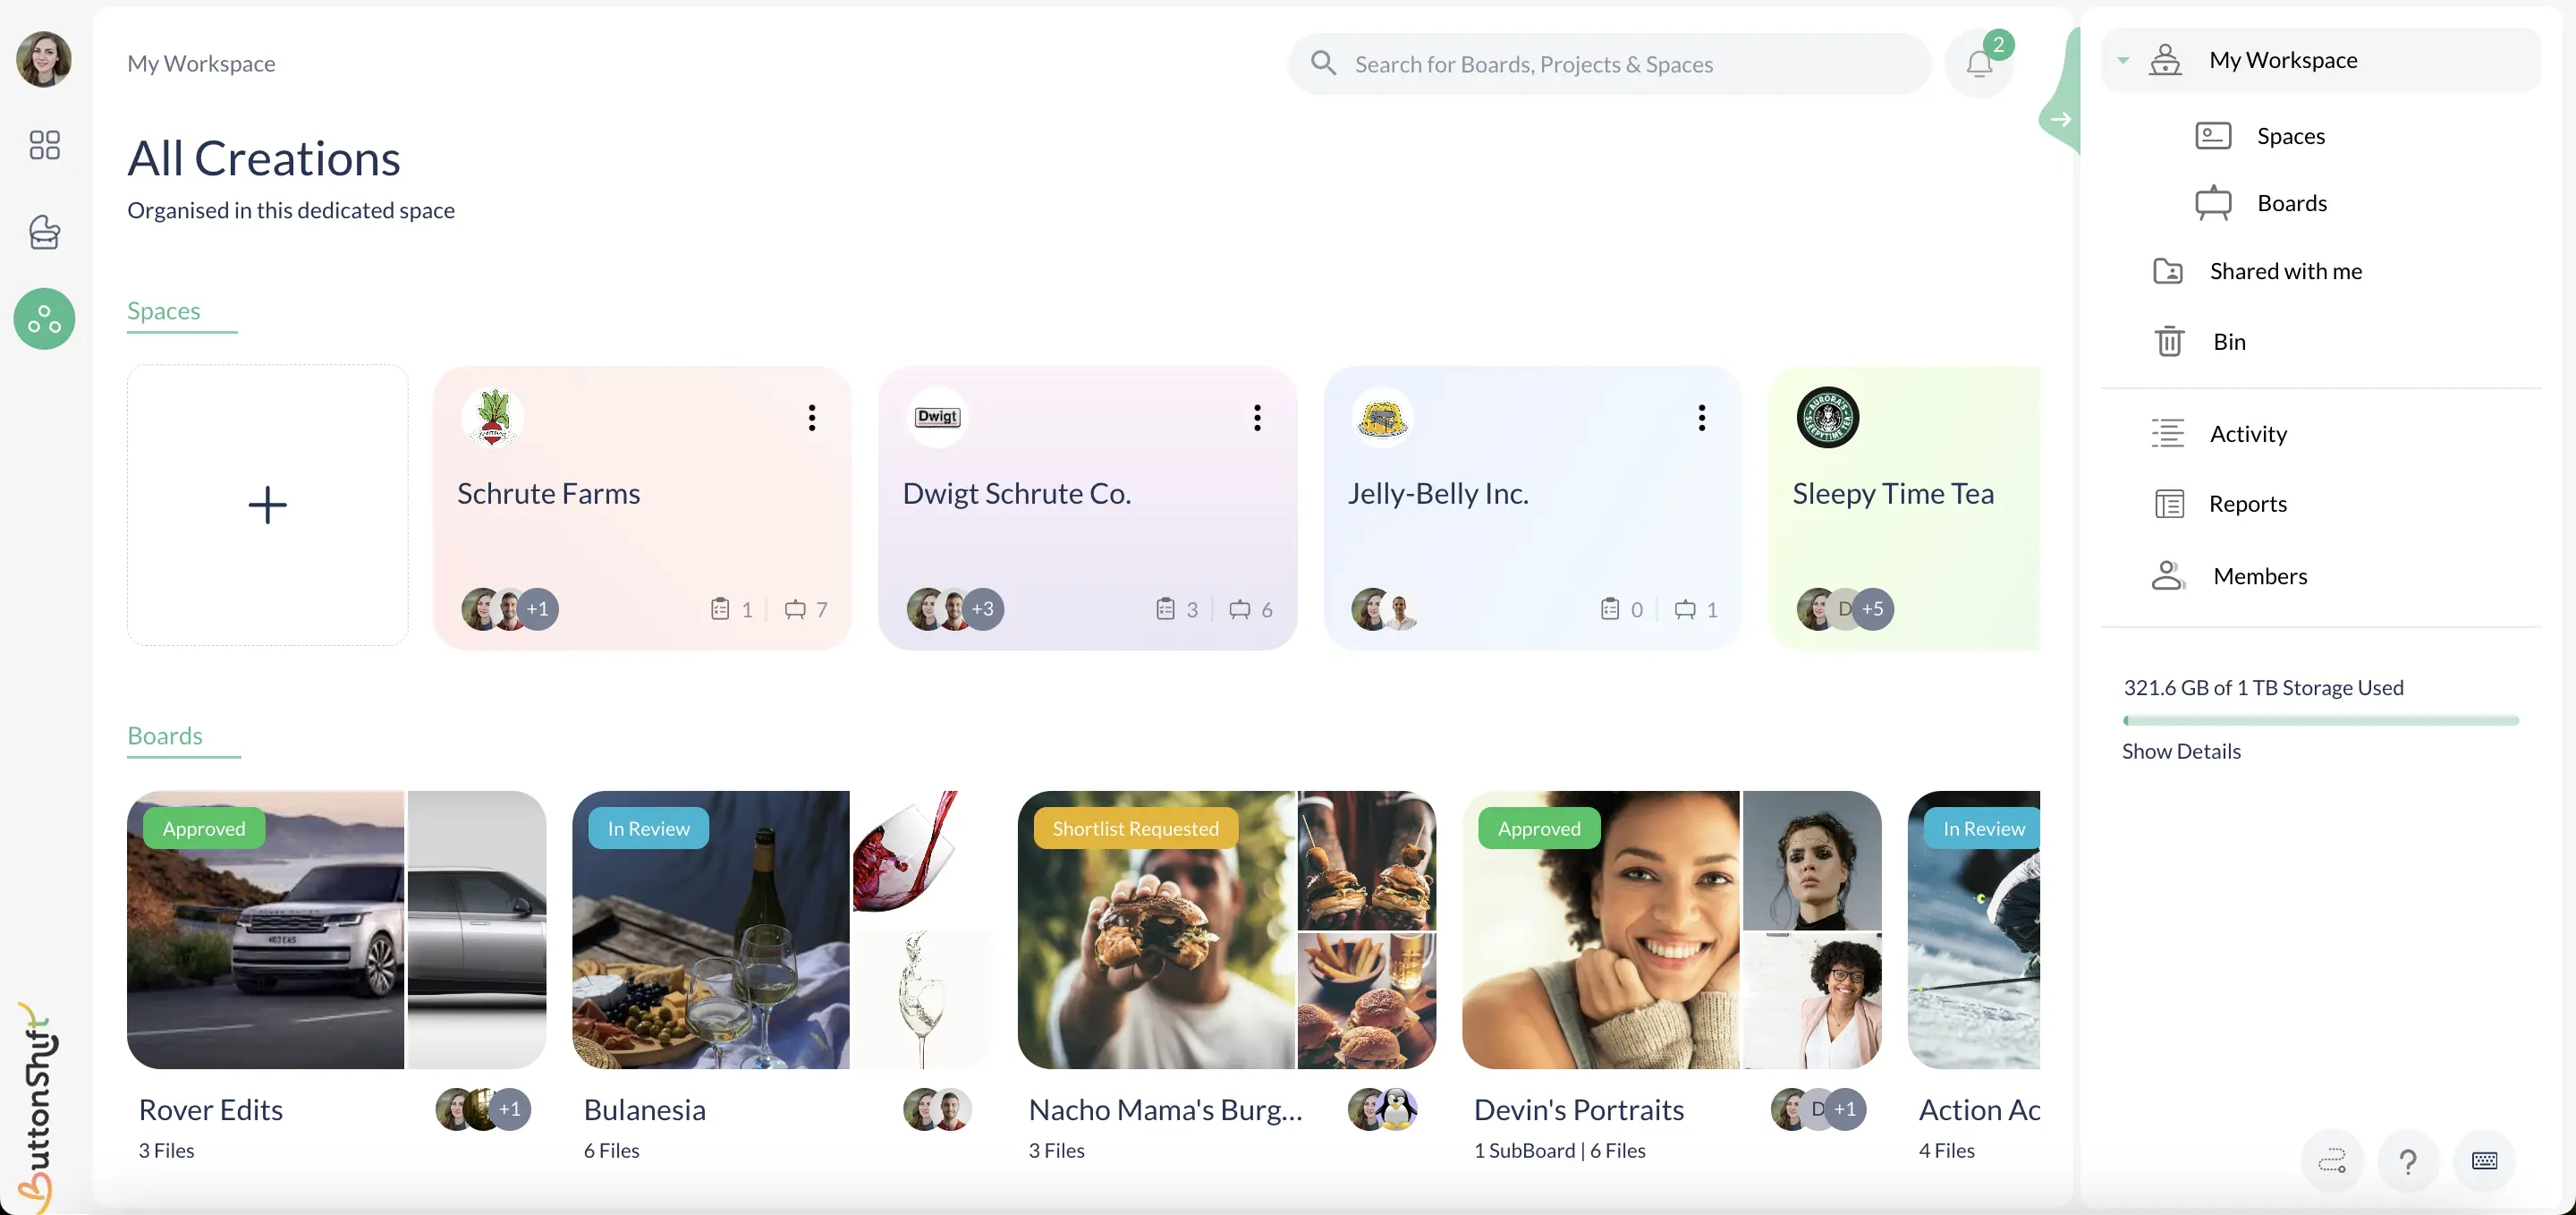Open Activity from the right panel
2576x1215 pixels.
click(2167, 433)
